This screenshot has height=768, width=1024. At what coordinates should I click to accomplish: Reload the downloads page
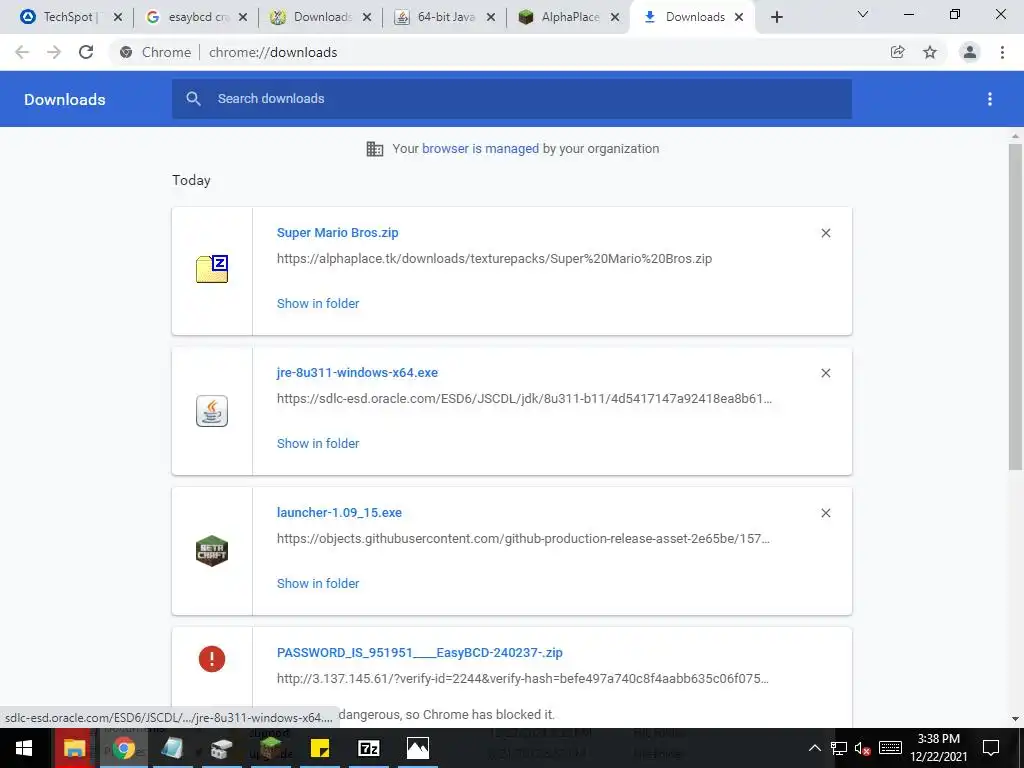click(x=86, y=52)
